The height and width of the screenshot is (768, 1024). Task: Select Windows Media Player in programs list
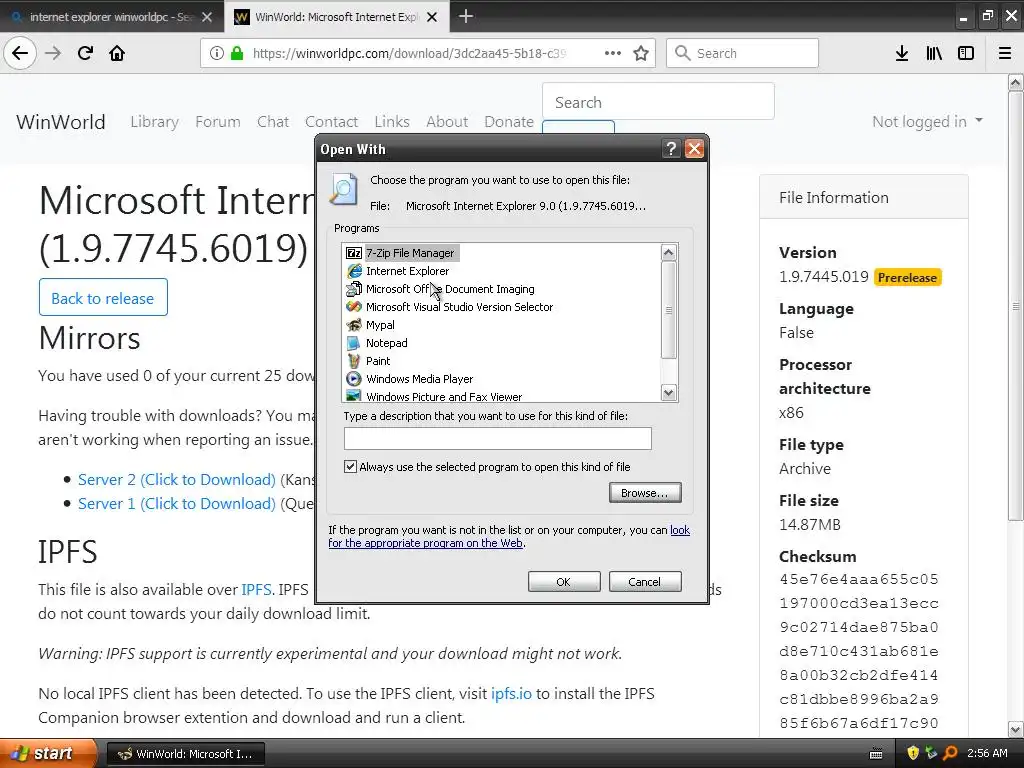tap(419, 379)
